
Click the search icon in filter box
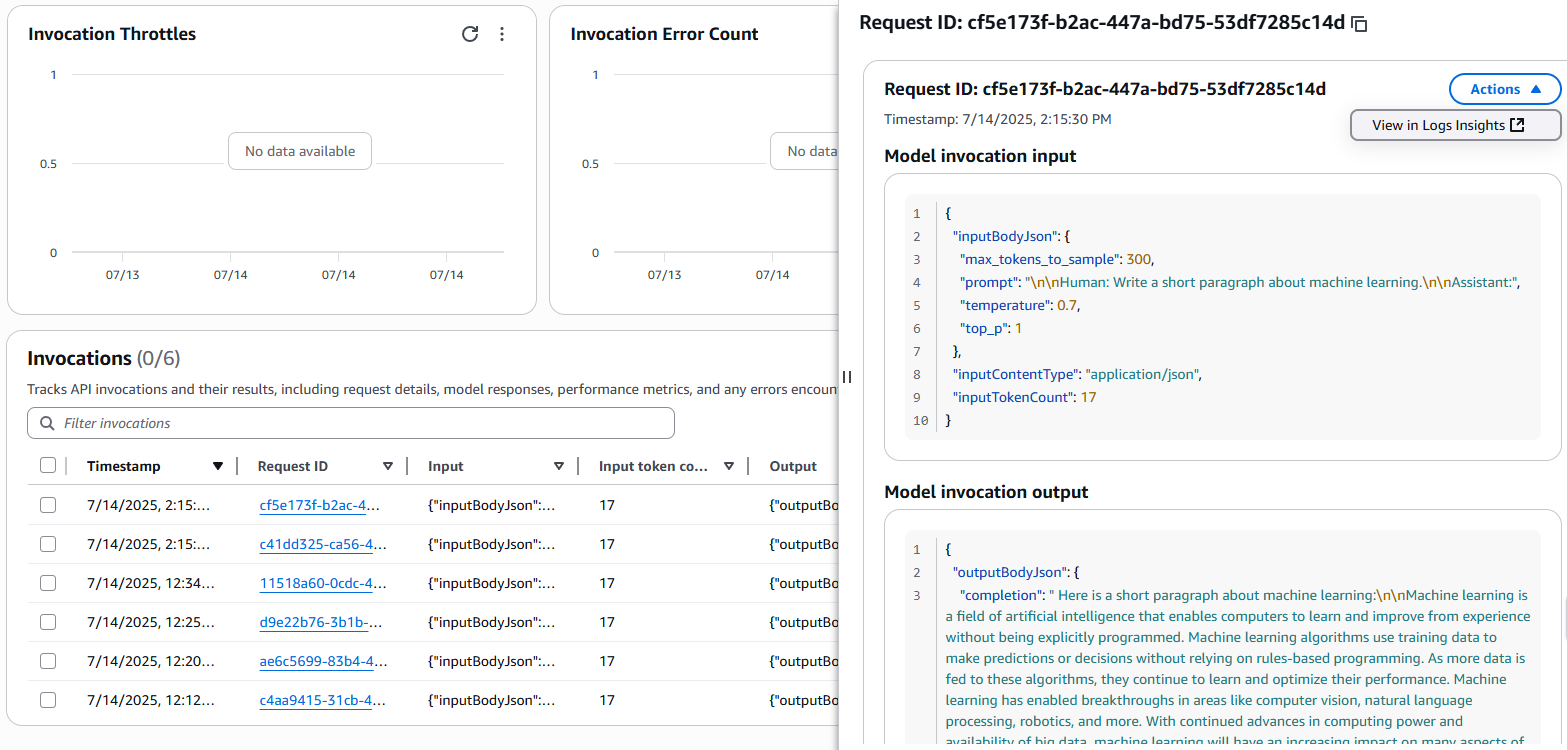[47, 423]
